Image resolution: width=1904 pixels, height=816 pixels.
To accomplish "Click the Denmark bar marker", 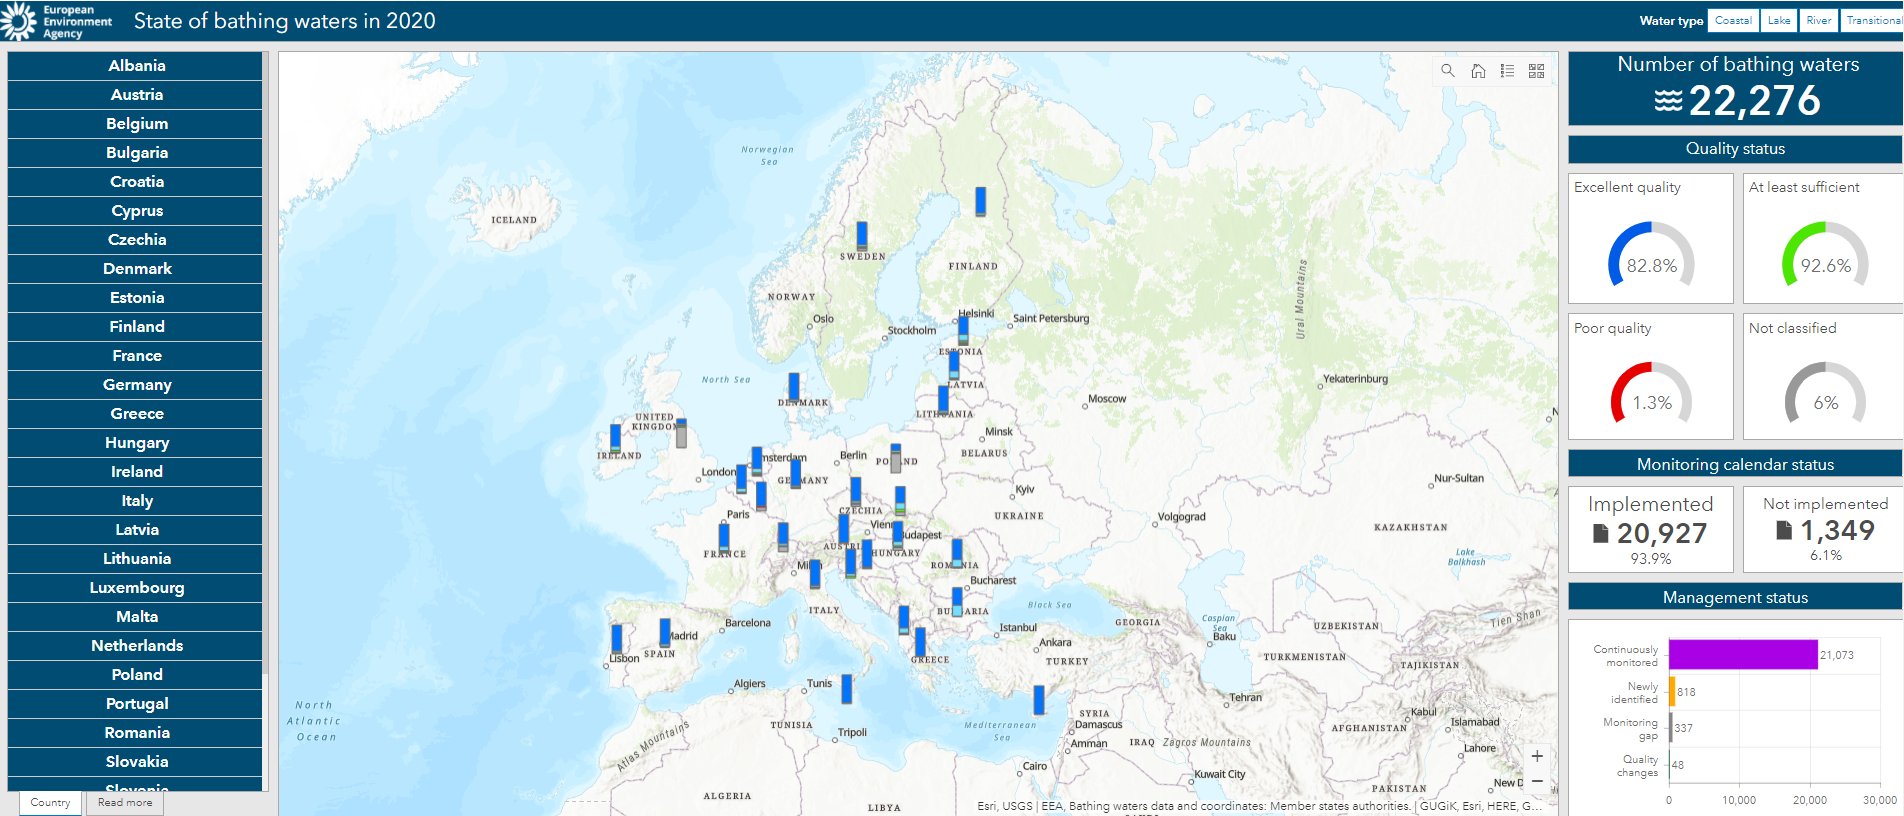I will [x=794, y=387].
